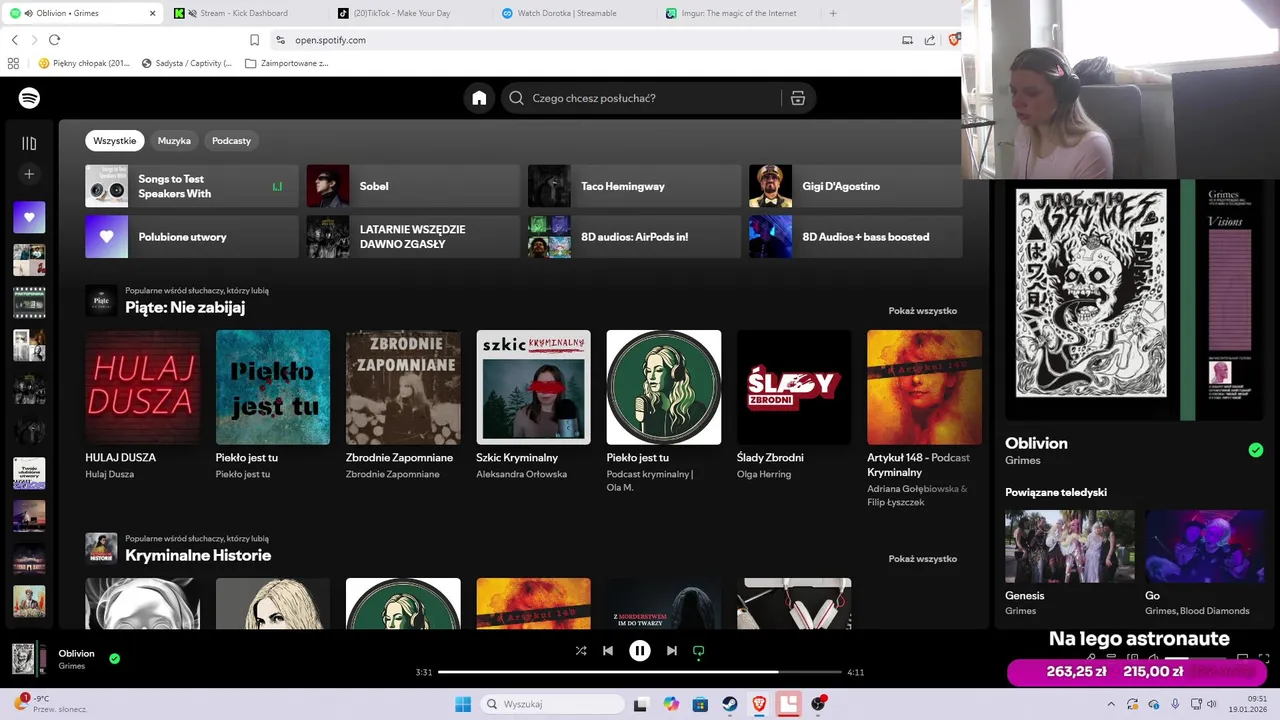Go back in browser history
1280x720 pixels.
pyautogui.click(x=14, y=40)
